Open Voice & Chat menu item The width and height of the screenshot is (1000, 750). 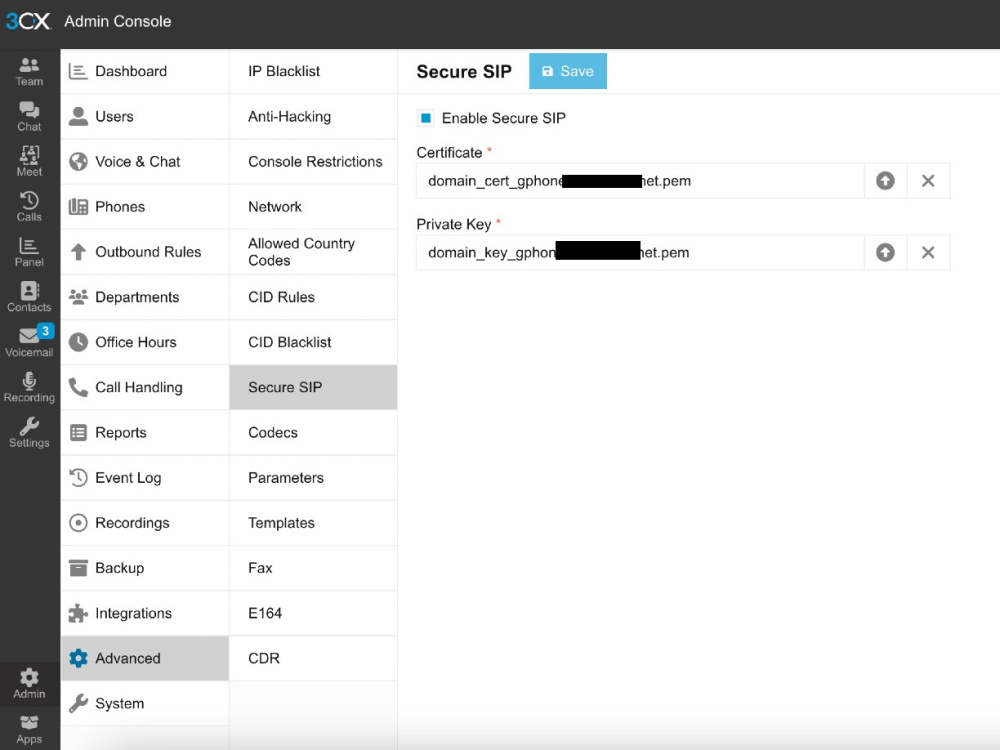[x=145, y=161]
